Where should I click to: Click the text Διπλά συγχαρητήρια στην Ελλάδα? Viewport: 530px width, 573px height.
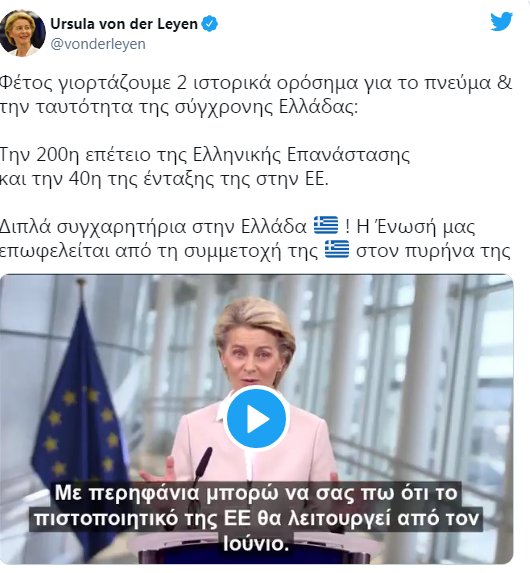coord(153,227)
